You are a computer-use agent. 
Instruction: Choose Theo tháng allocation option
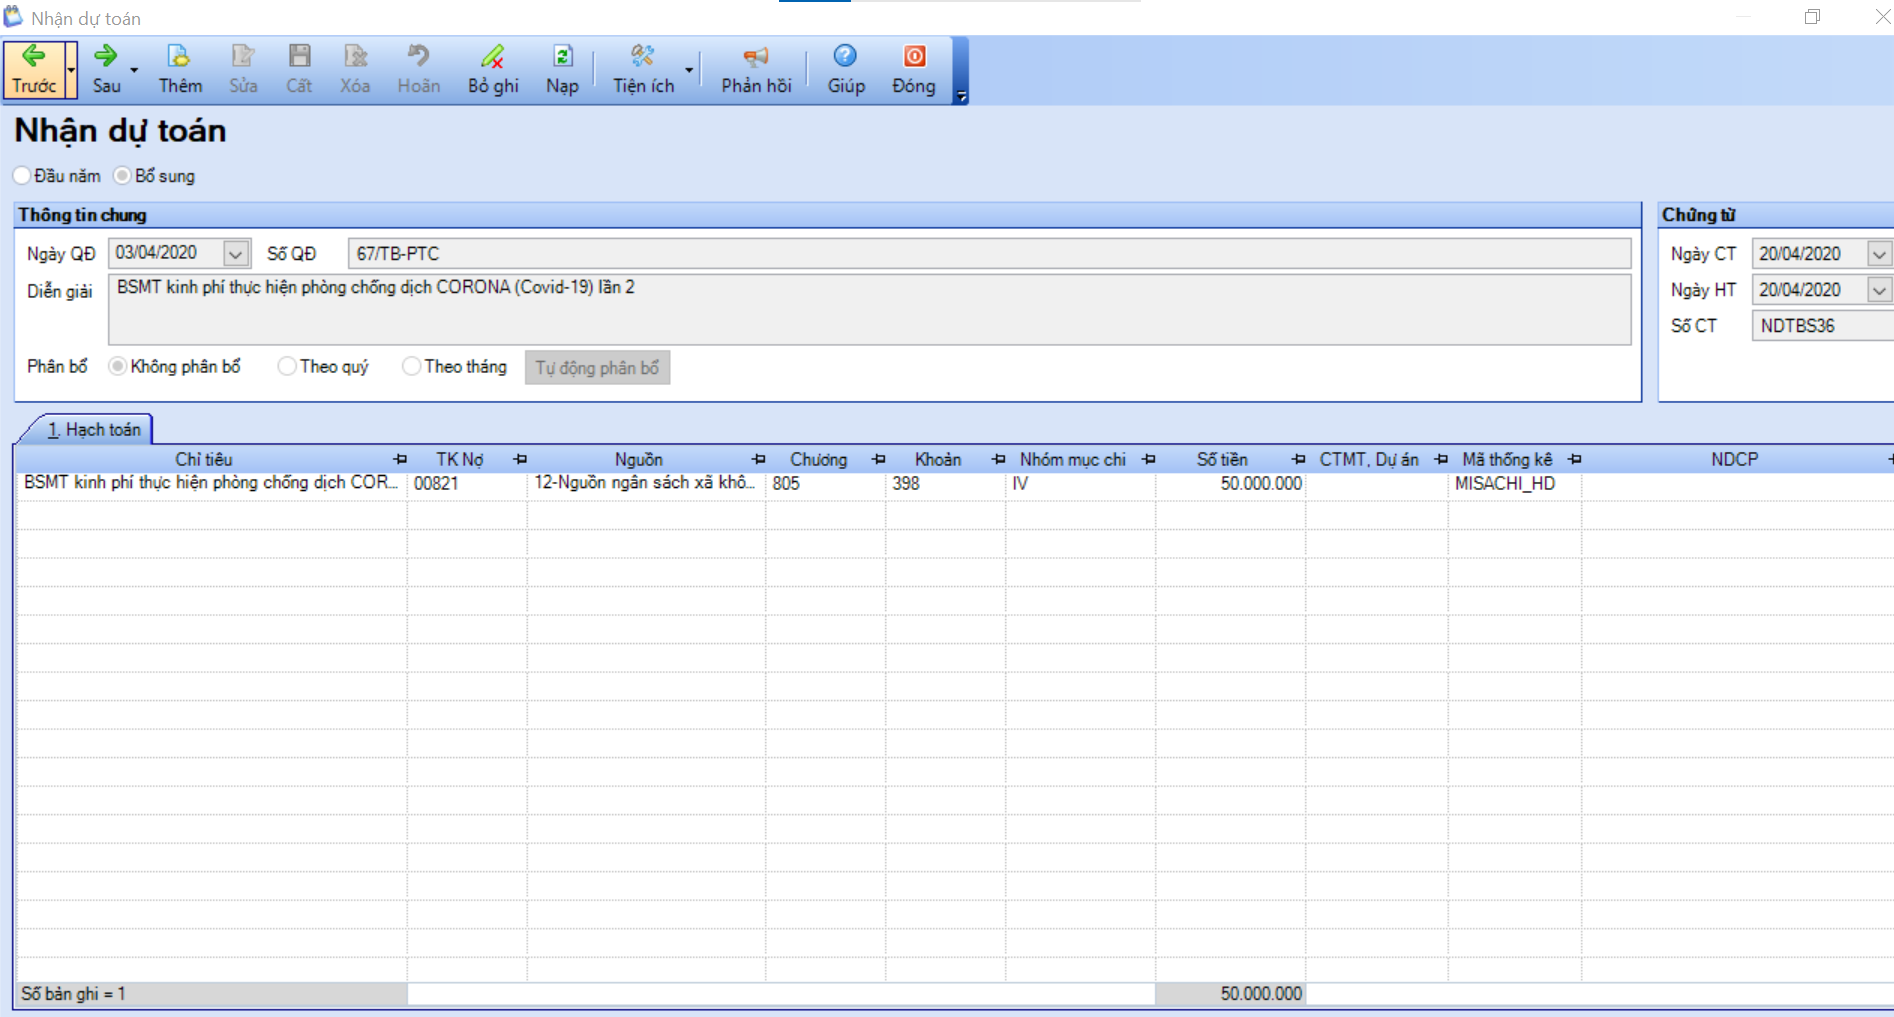click(411, 367)
